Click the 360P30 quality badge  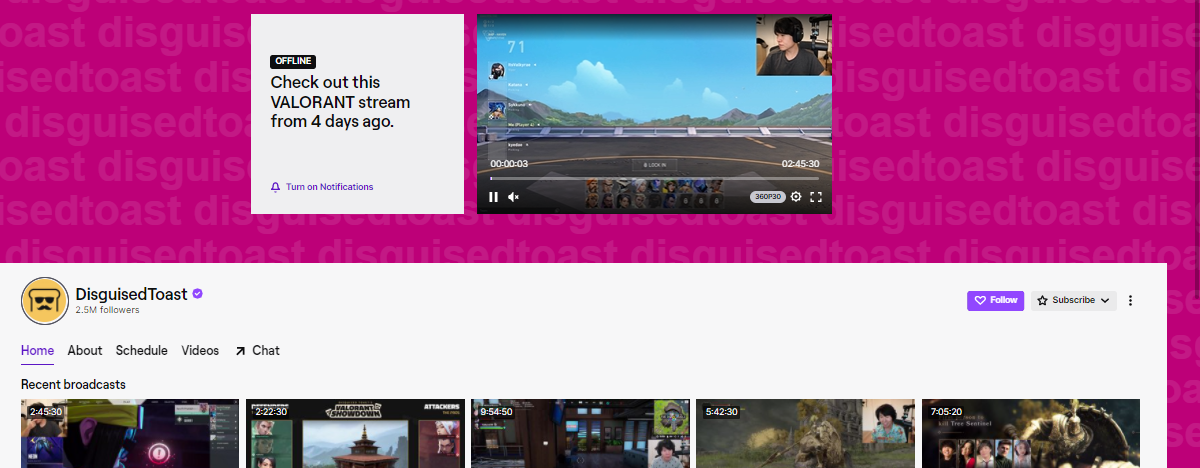[x=767, y=197]
